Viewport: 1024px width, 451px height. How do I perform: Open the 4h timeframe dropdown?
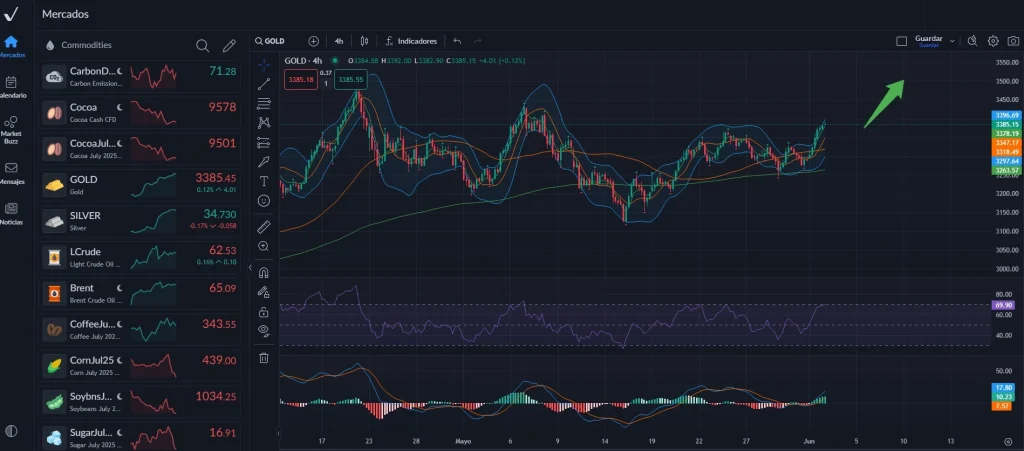(x=339, y=41)
